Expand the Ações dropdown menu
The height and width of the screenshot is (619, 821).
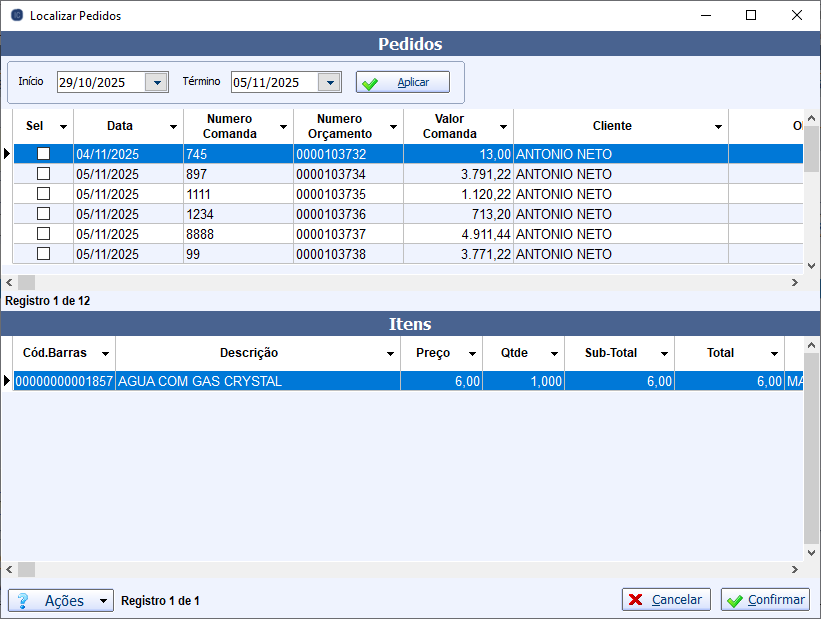103,601
